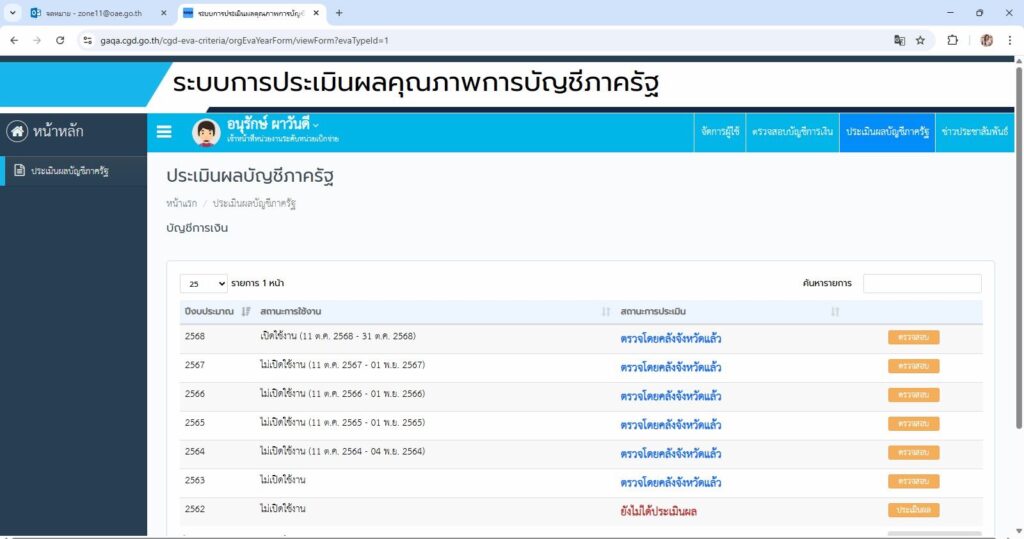Click the user avatar picture
The image size is (1024, 539).
click(206, 132)
